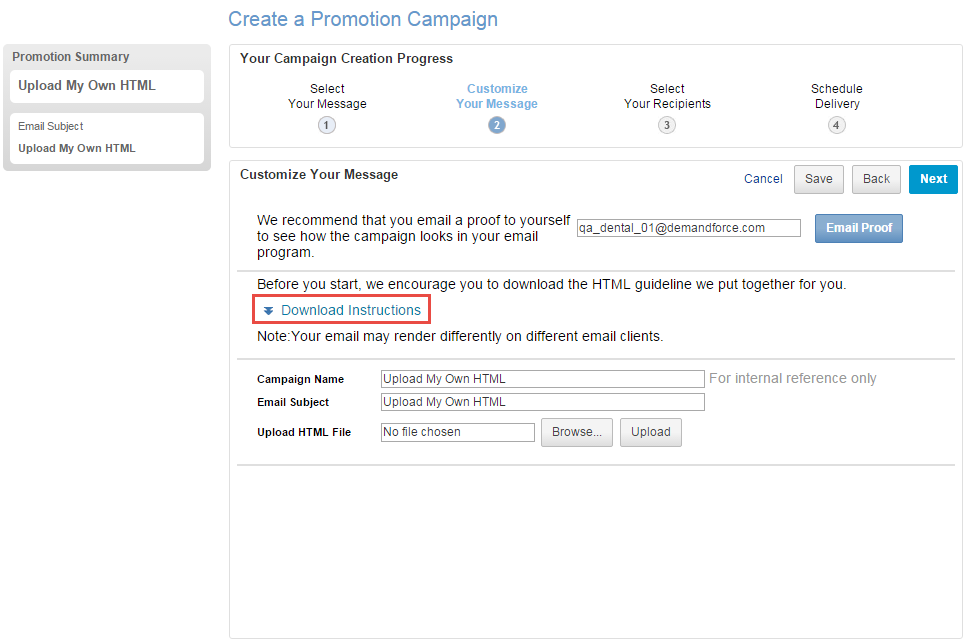Upload the selected HTML file
Image resolution: width=964 pixels, height=640 pixels.
(x=650, y=432)
